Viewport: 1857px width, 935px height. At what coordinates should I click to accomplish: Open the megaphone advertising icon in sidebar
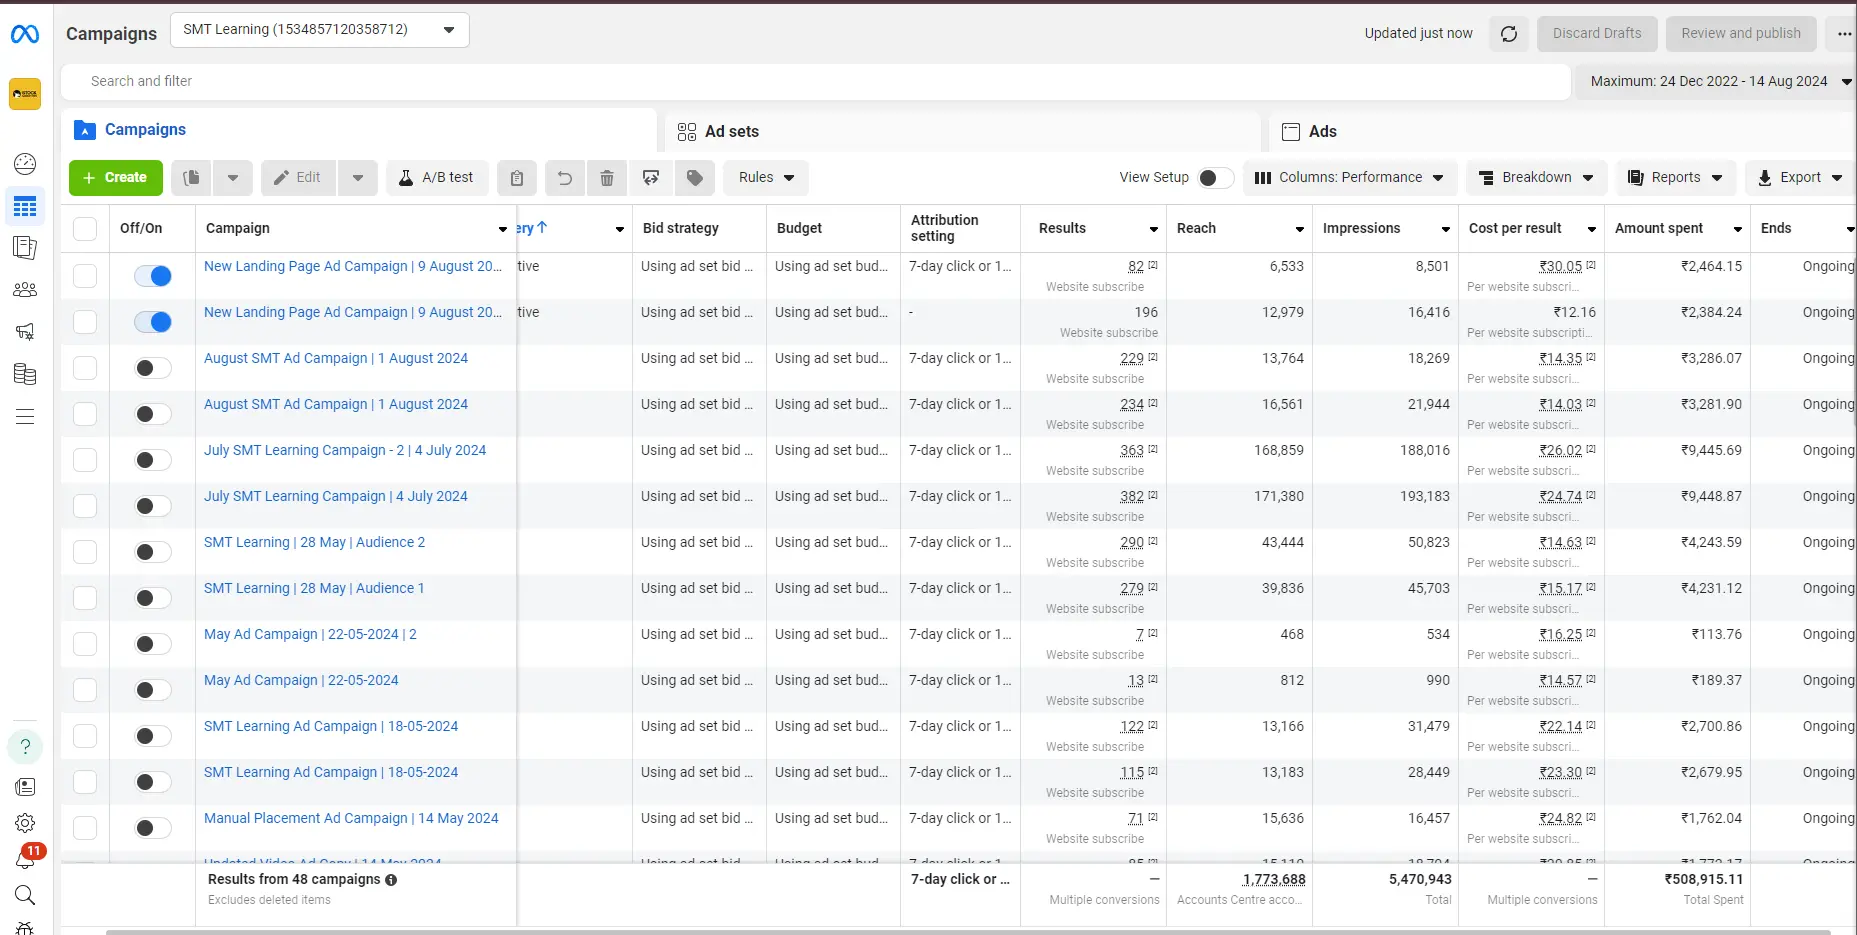25,331
